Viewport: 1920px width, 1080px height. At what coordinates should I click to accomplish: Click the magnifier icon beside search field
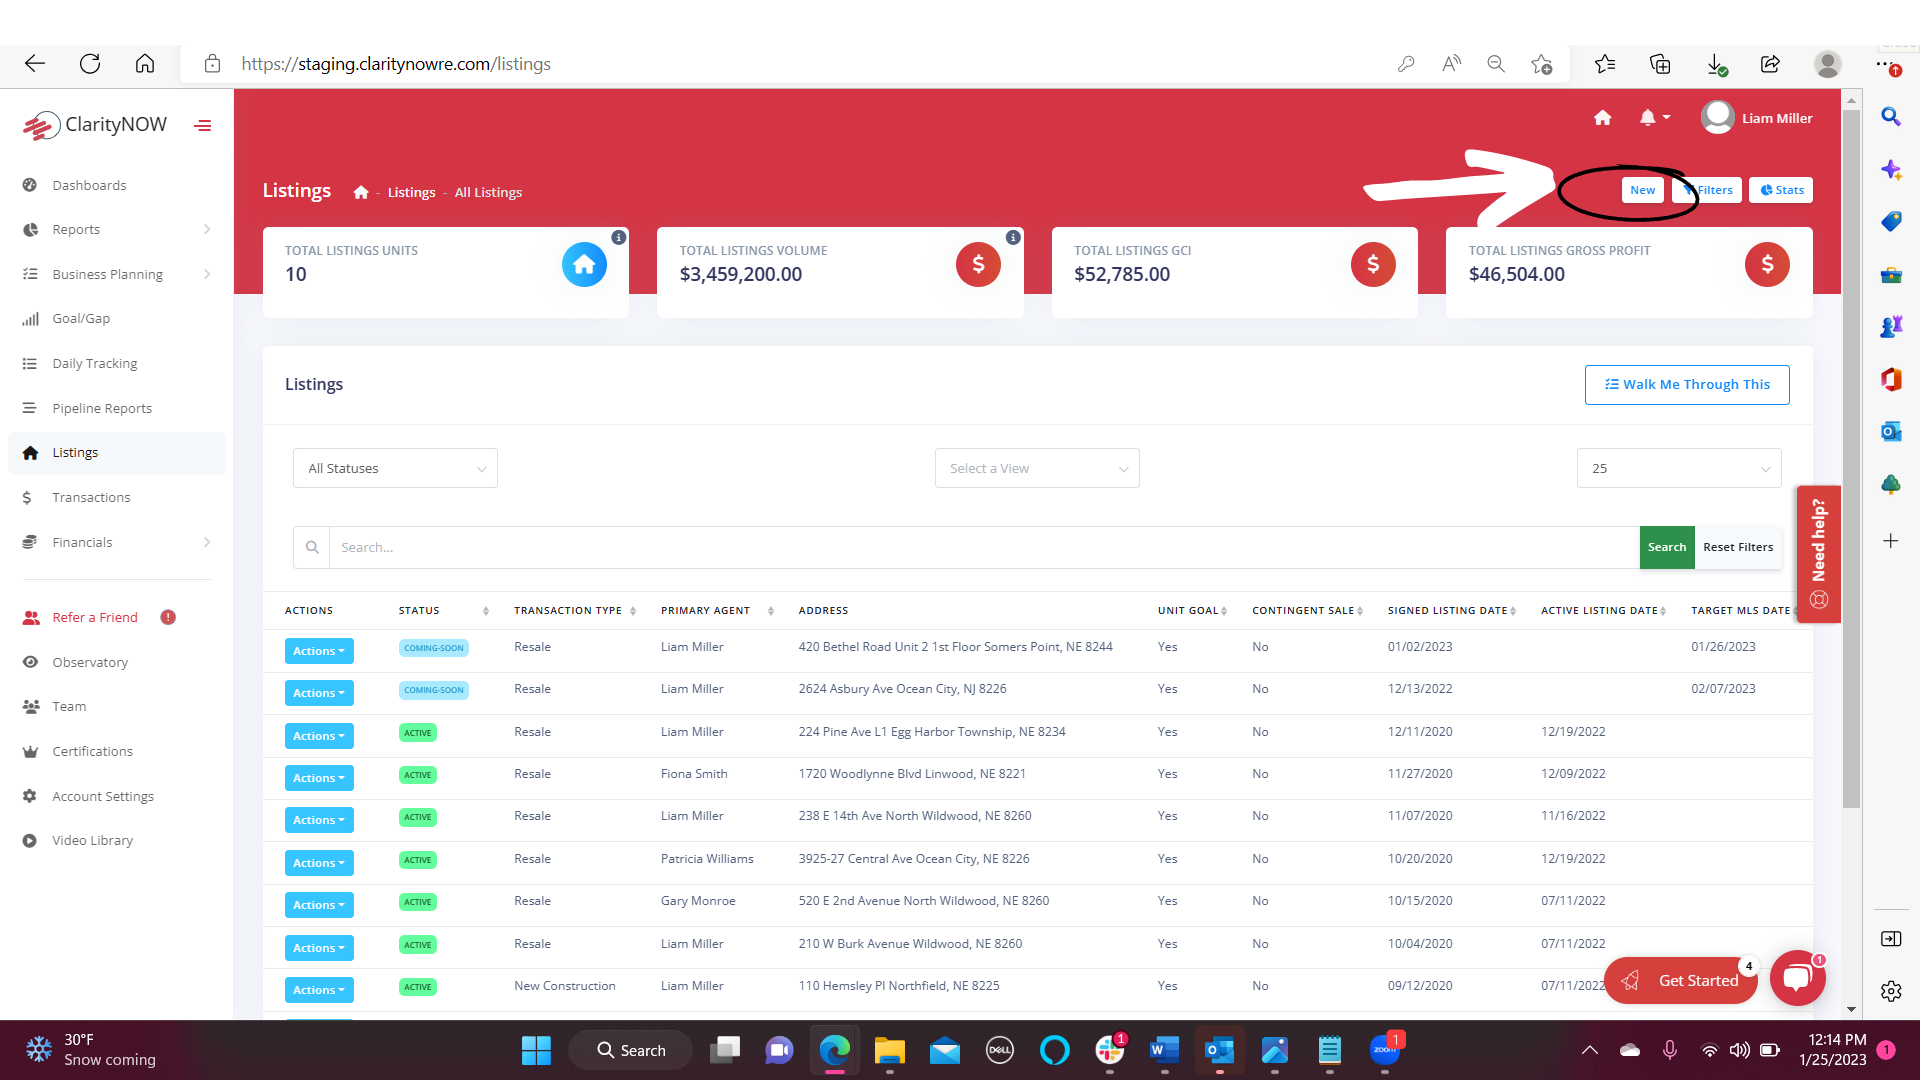click(312, 547)
